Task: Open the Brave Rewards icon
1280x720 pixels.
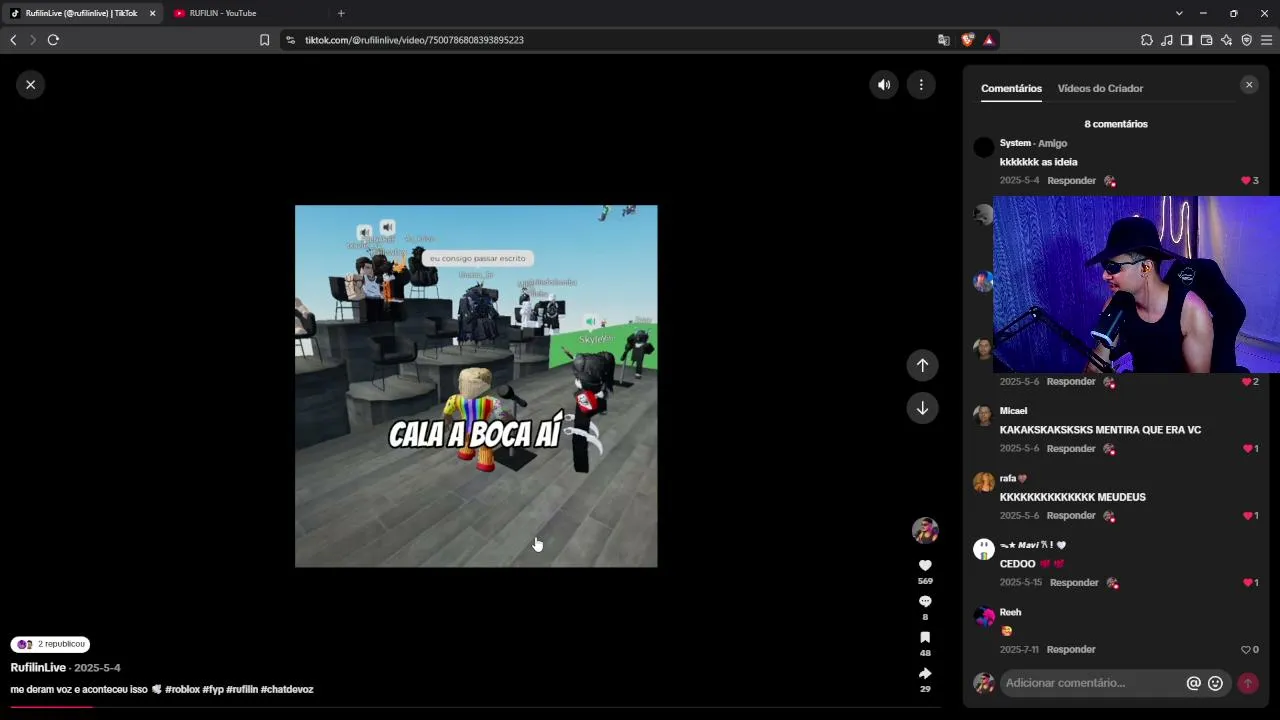Action: pos(989,40)
